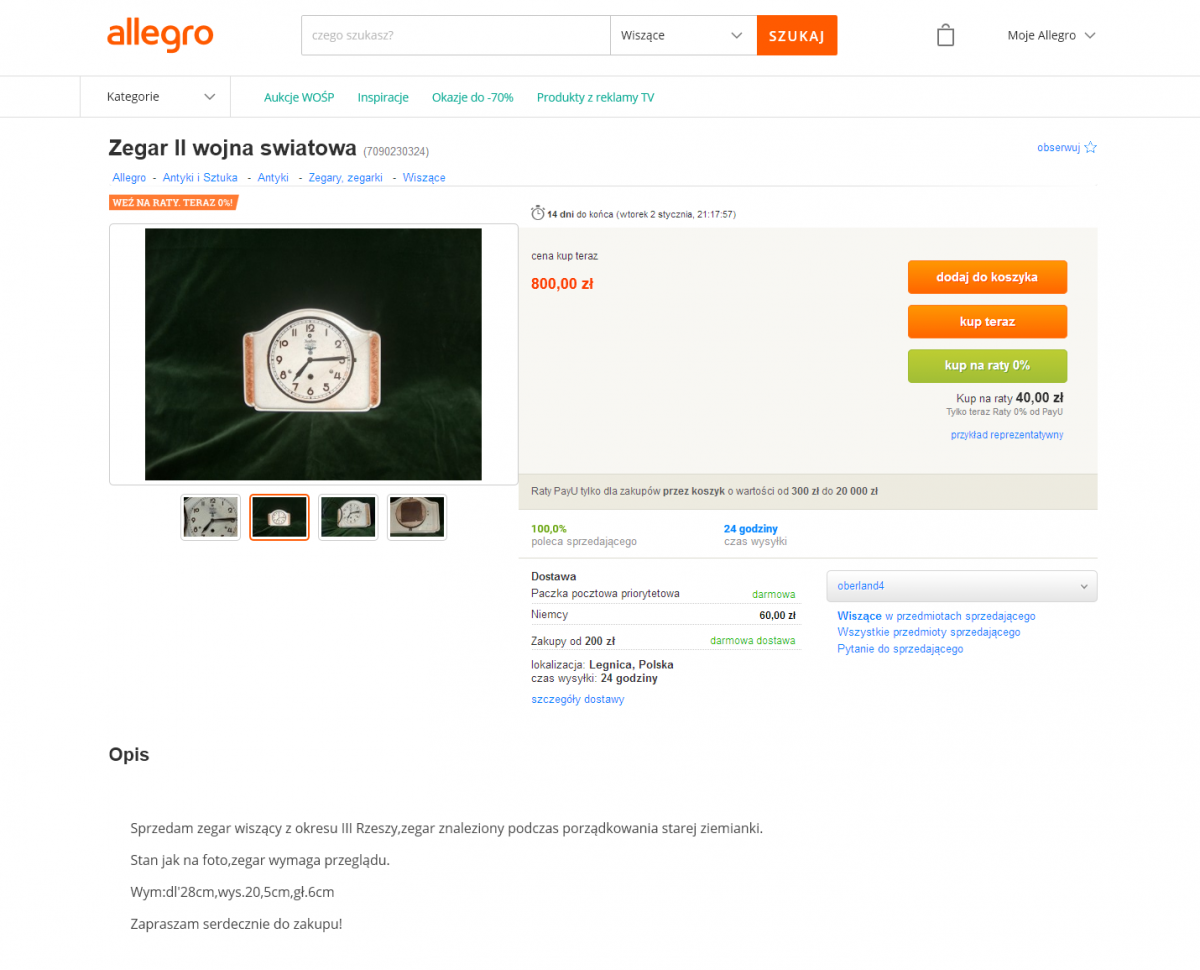Click the observe star icon
This screenshot has height=970, width=1200.
click(x=1090, y=147)
